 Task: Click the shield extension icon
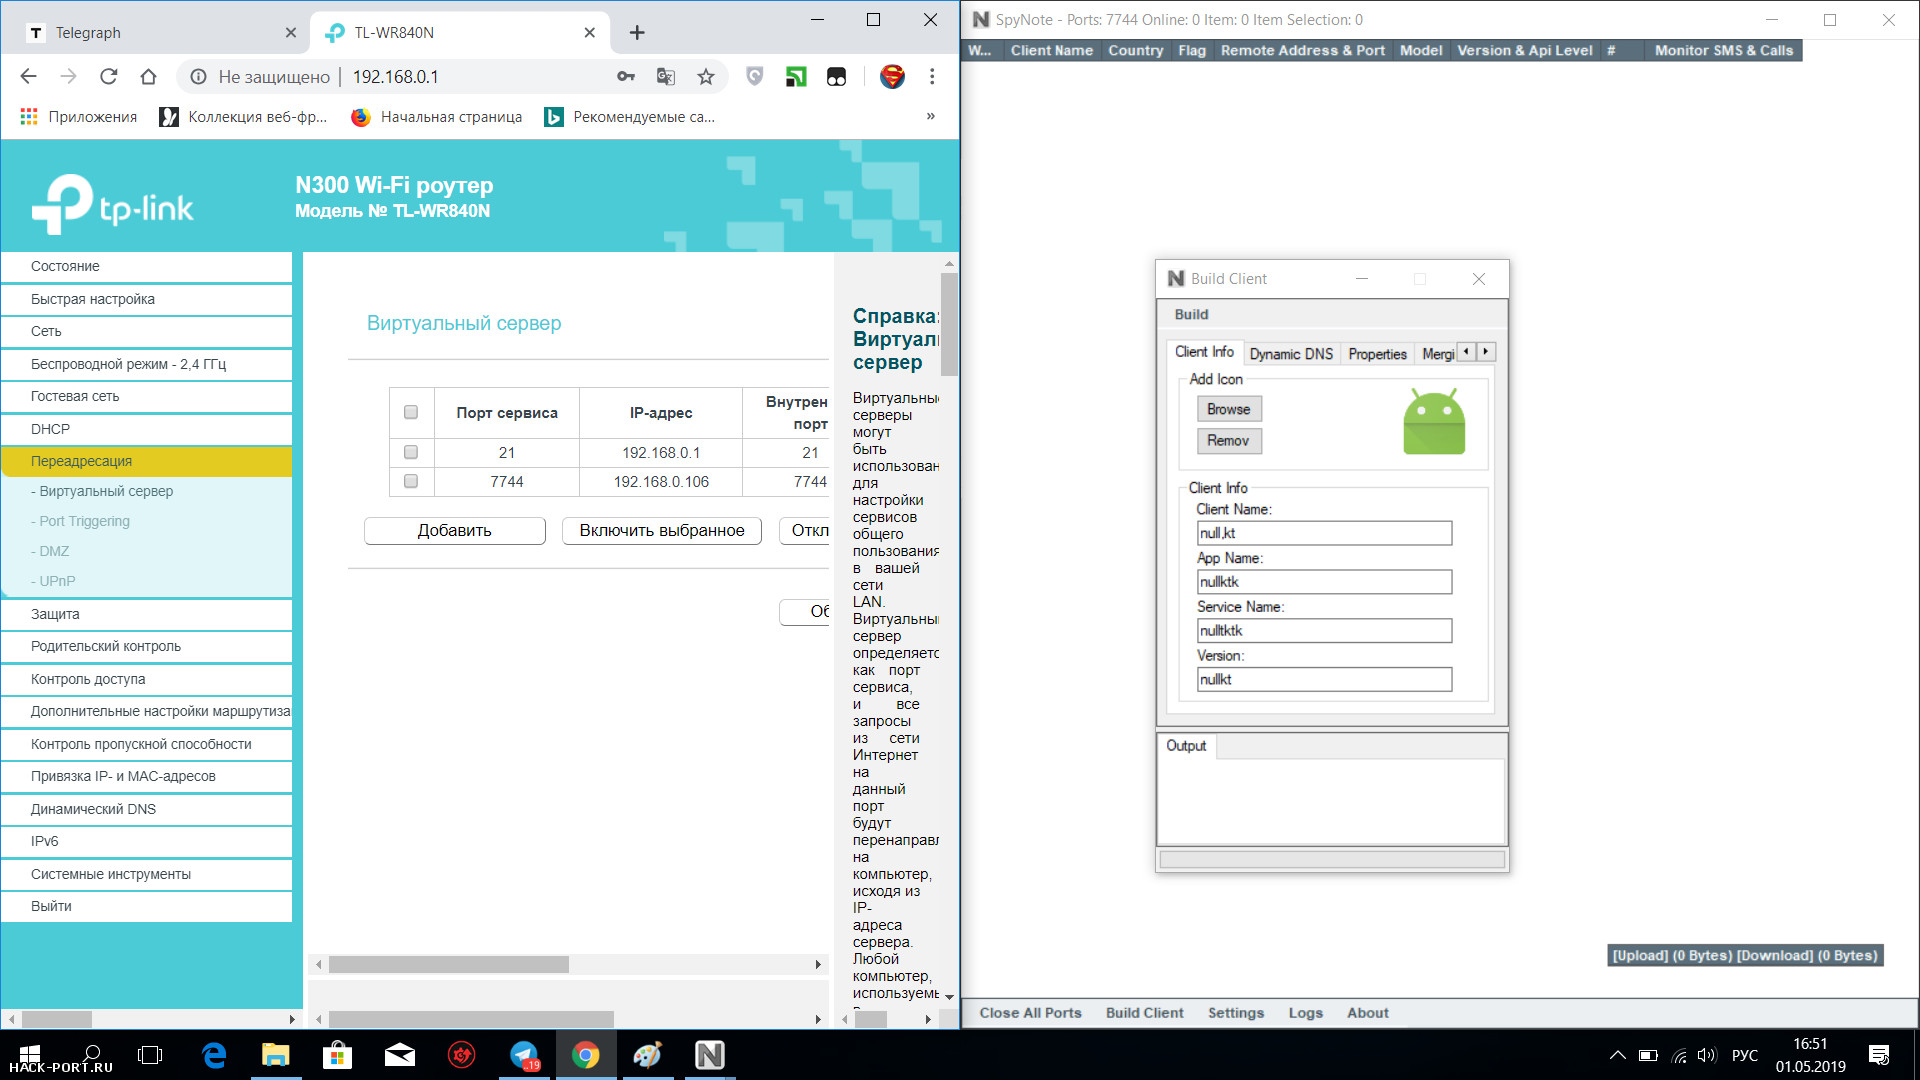[755, 77]
